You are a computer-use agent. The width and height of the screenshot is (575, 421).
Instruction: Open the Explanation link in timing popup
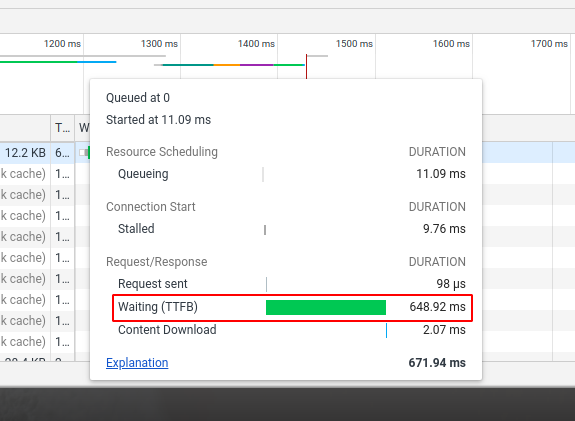coord(137,363)
